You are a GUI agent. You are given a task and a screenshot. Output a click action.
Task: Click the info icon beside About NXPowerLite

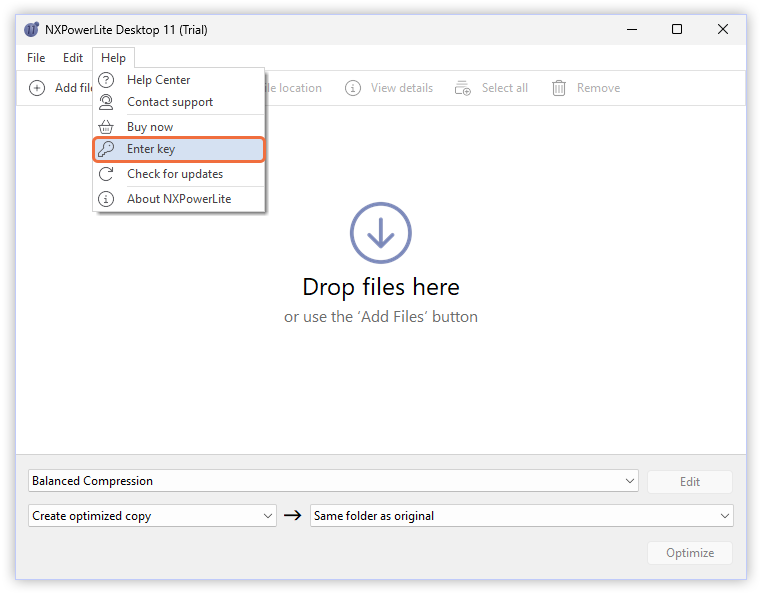[x=106, y=199]
